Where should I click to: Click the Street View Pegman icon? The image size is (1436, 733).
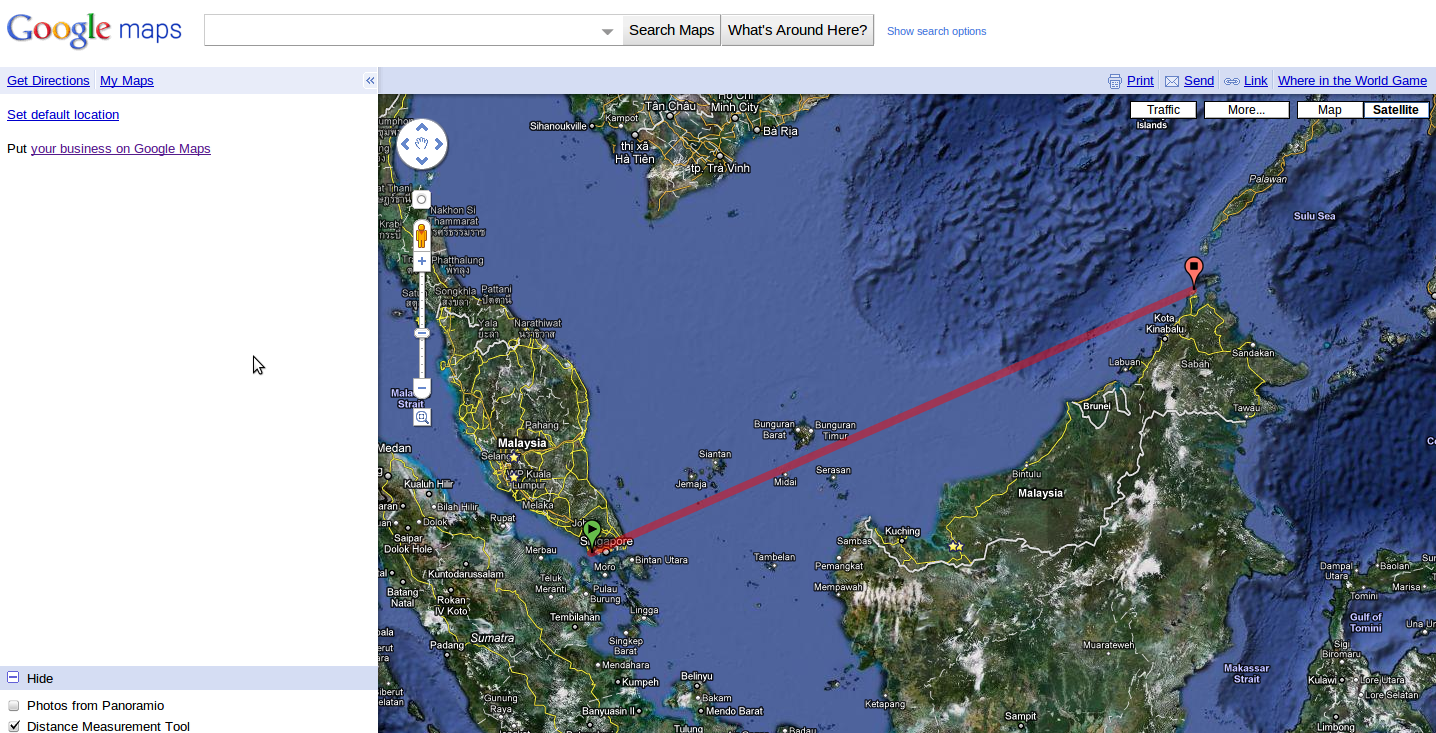tap(422, 236)
